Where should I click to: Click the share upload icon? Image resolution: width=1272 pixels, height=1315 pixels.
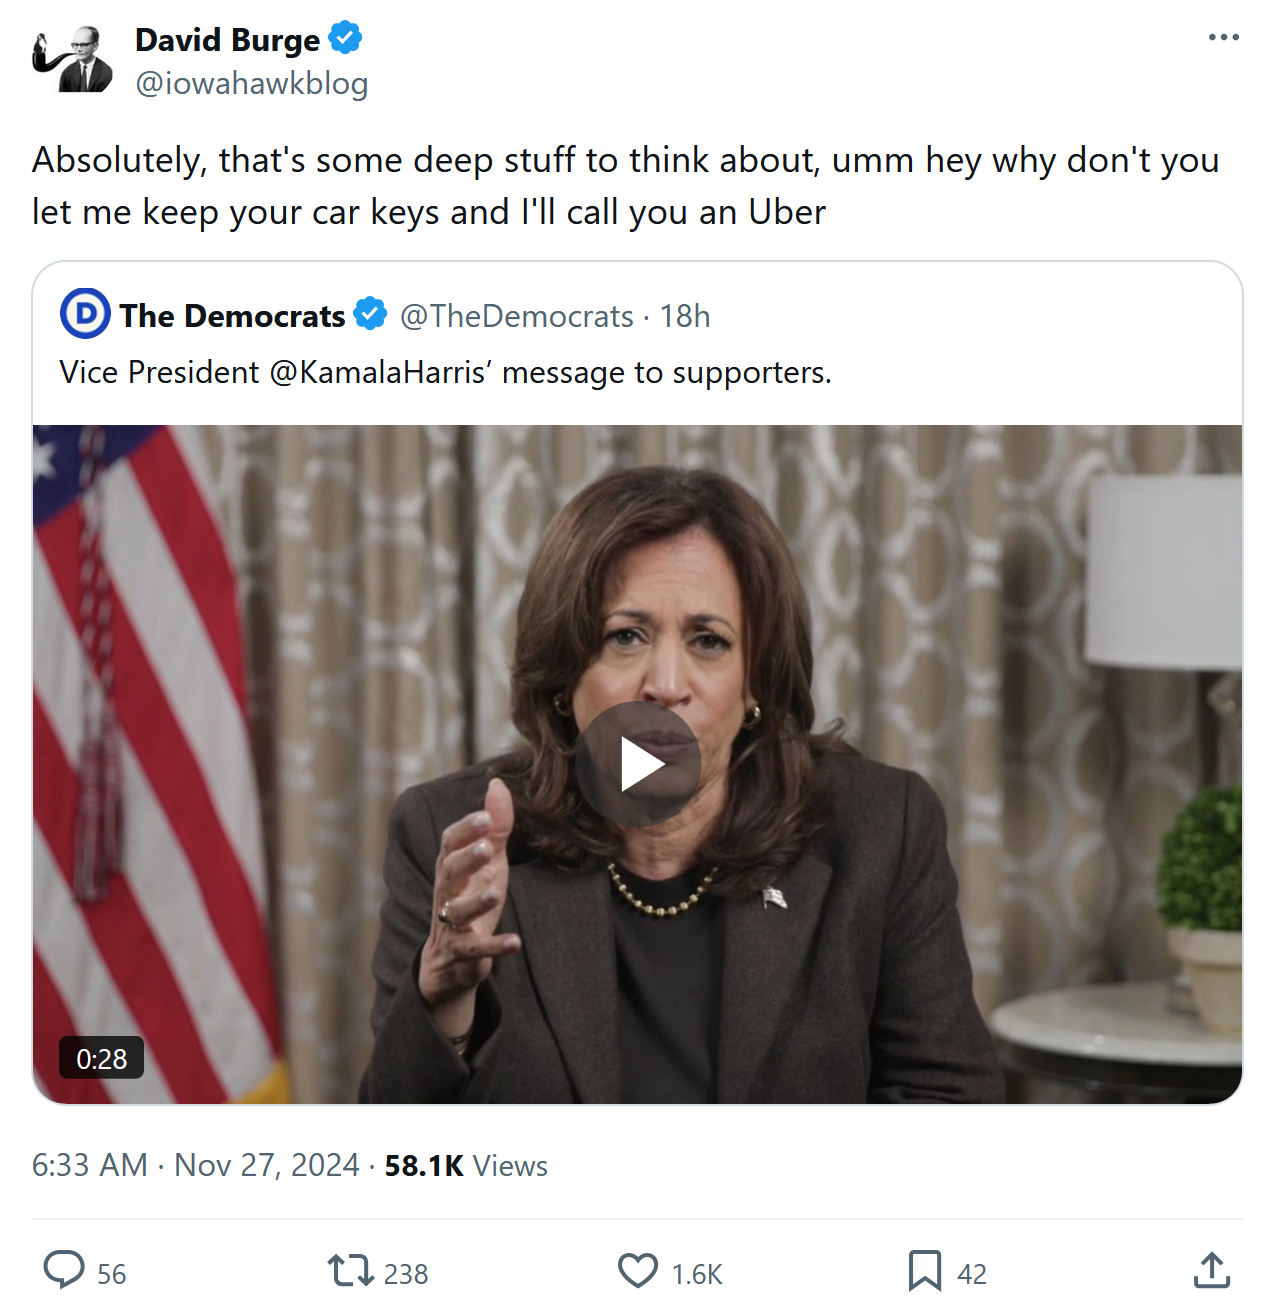1211,1271
